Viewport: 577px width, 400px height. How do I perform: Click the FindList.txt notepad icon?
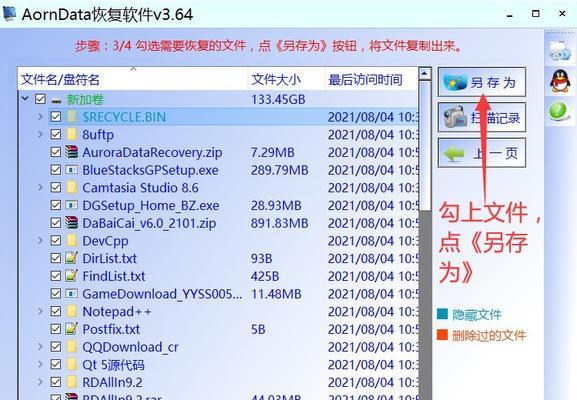point(71,275)
